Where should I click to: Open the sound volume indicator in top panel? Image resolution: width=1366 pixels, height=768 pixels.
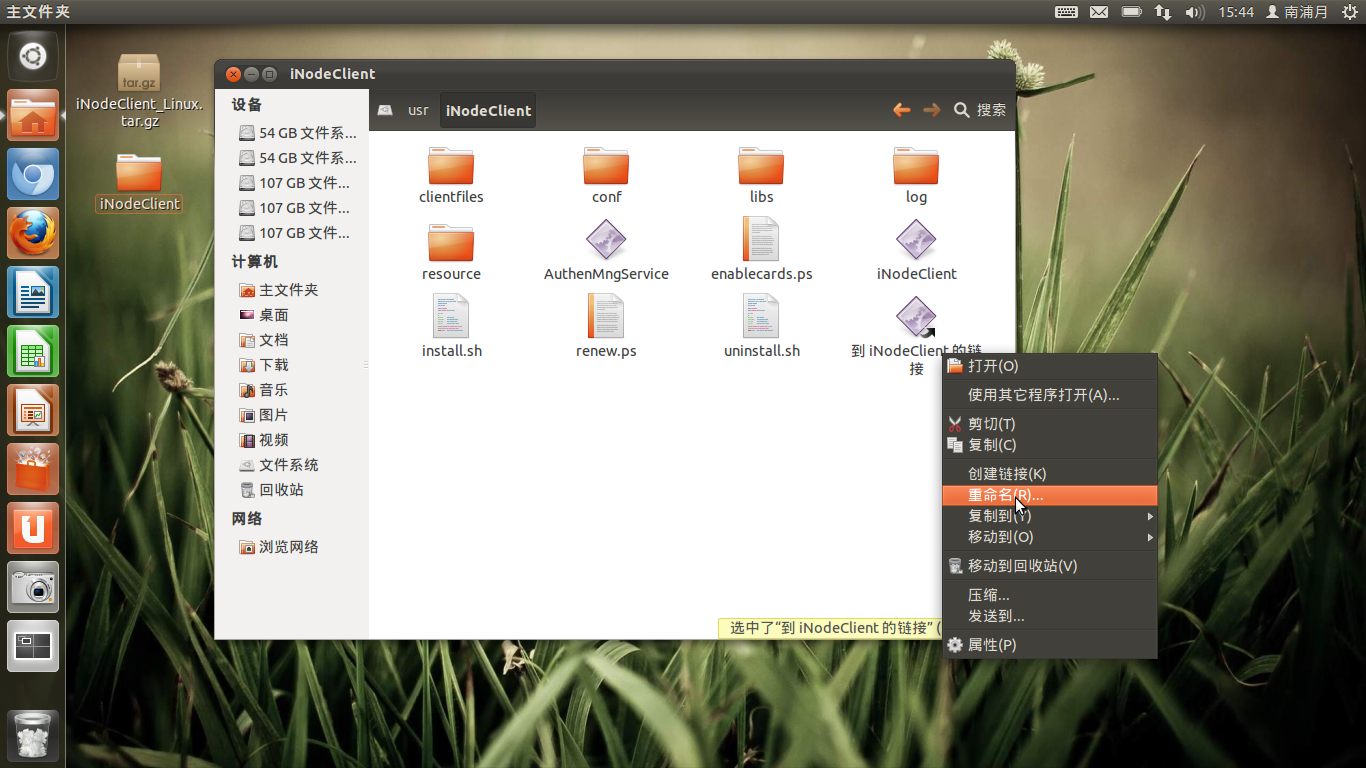tap(1194, 12)
